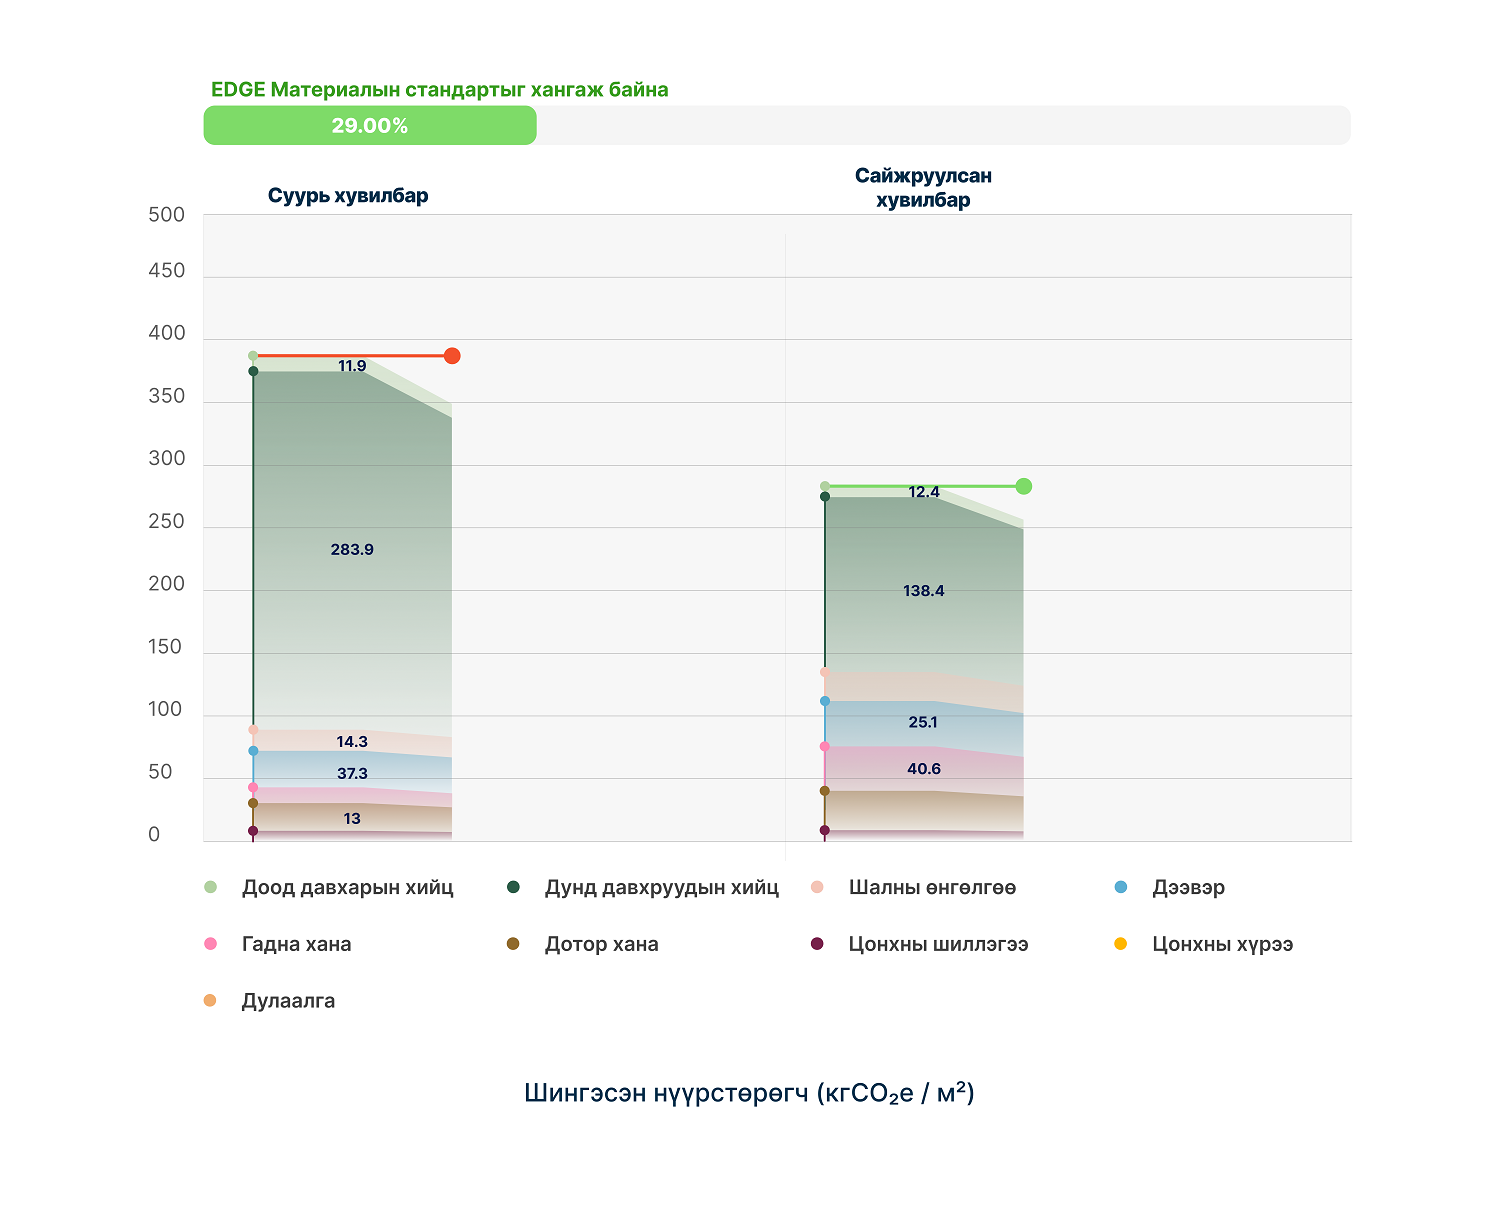Click the Сайжруулсан хувилбар column title

tap(923, 188)
